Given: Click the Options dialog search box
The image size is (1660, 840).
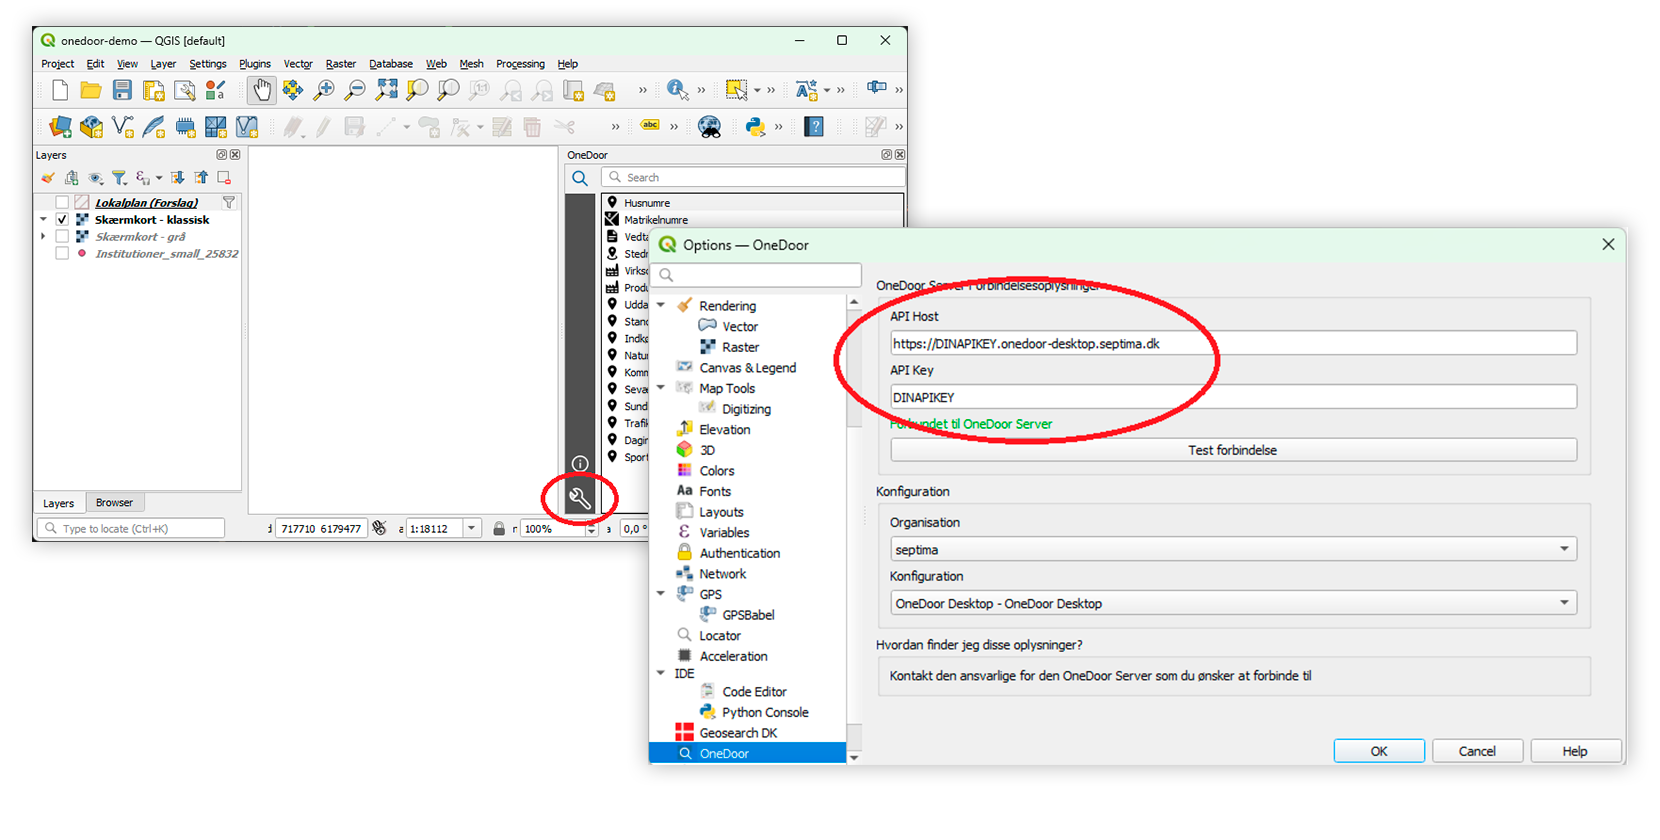Looking at the screenshot, I should tap(757, 274).
